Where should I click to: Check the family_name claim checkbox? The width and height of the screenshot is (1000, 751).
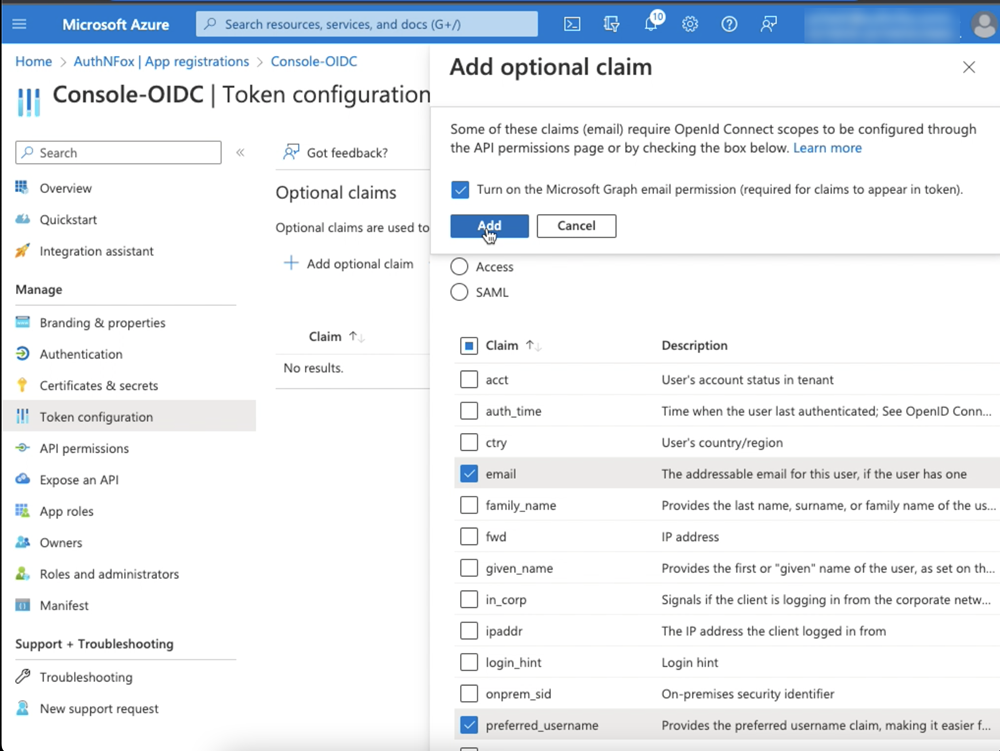[x=469, y=505]
